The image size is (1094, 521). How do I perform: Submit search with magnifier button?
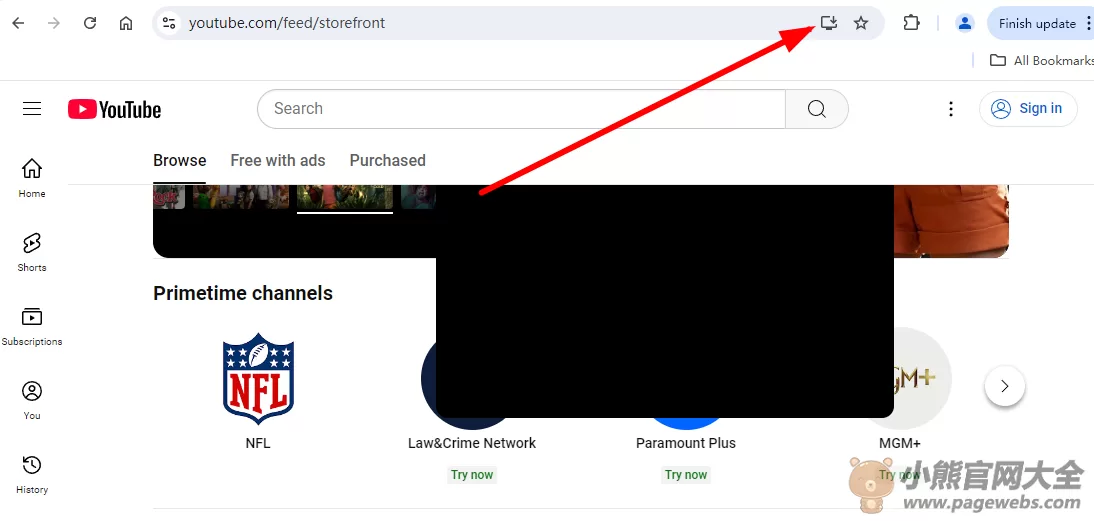817,109
